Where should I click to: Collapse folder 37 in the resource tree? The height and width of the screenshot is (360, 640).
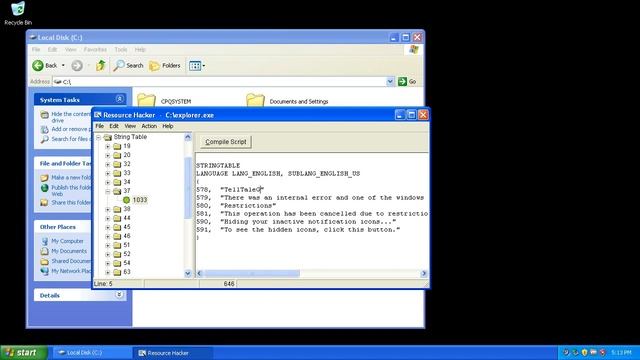107,191
